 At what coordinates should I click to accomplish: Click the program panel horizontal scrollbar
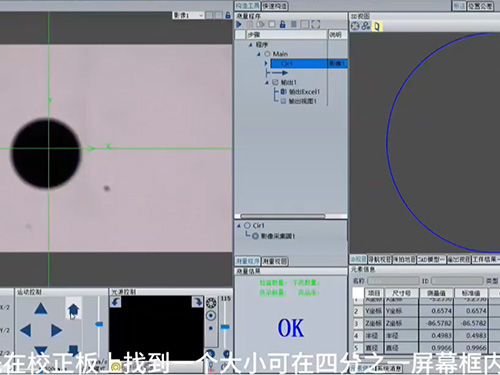pos(283,216)
